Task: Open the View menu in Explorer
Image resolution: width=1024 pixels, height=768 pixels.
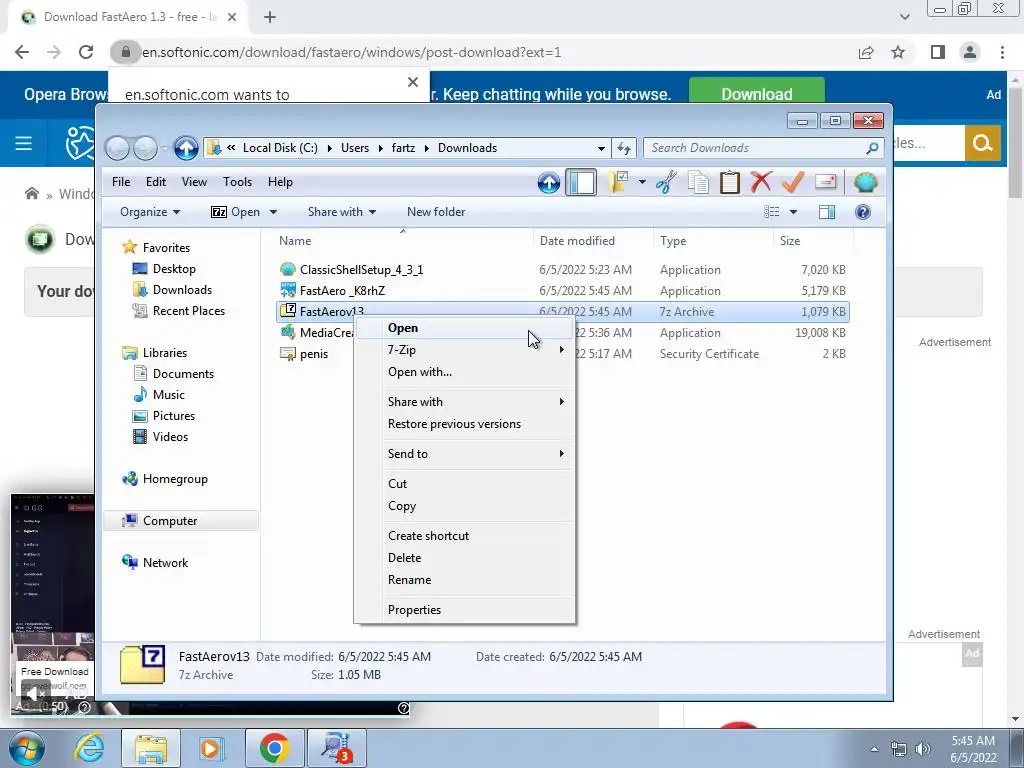Action: point(194,182)
